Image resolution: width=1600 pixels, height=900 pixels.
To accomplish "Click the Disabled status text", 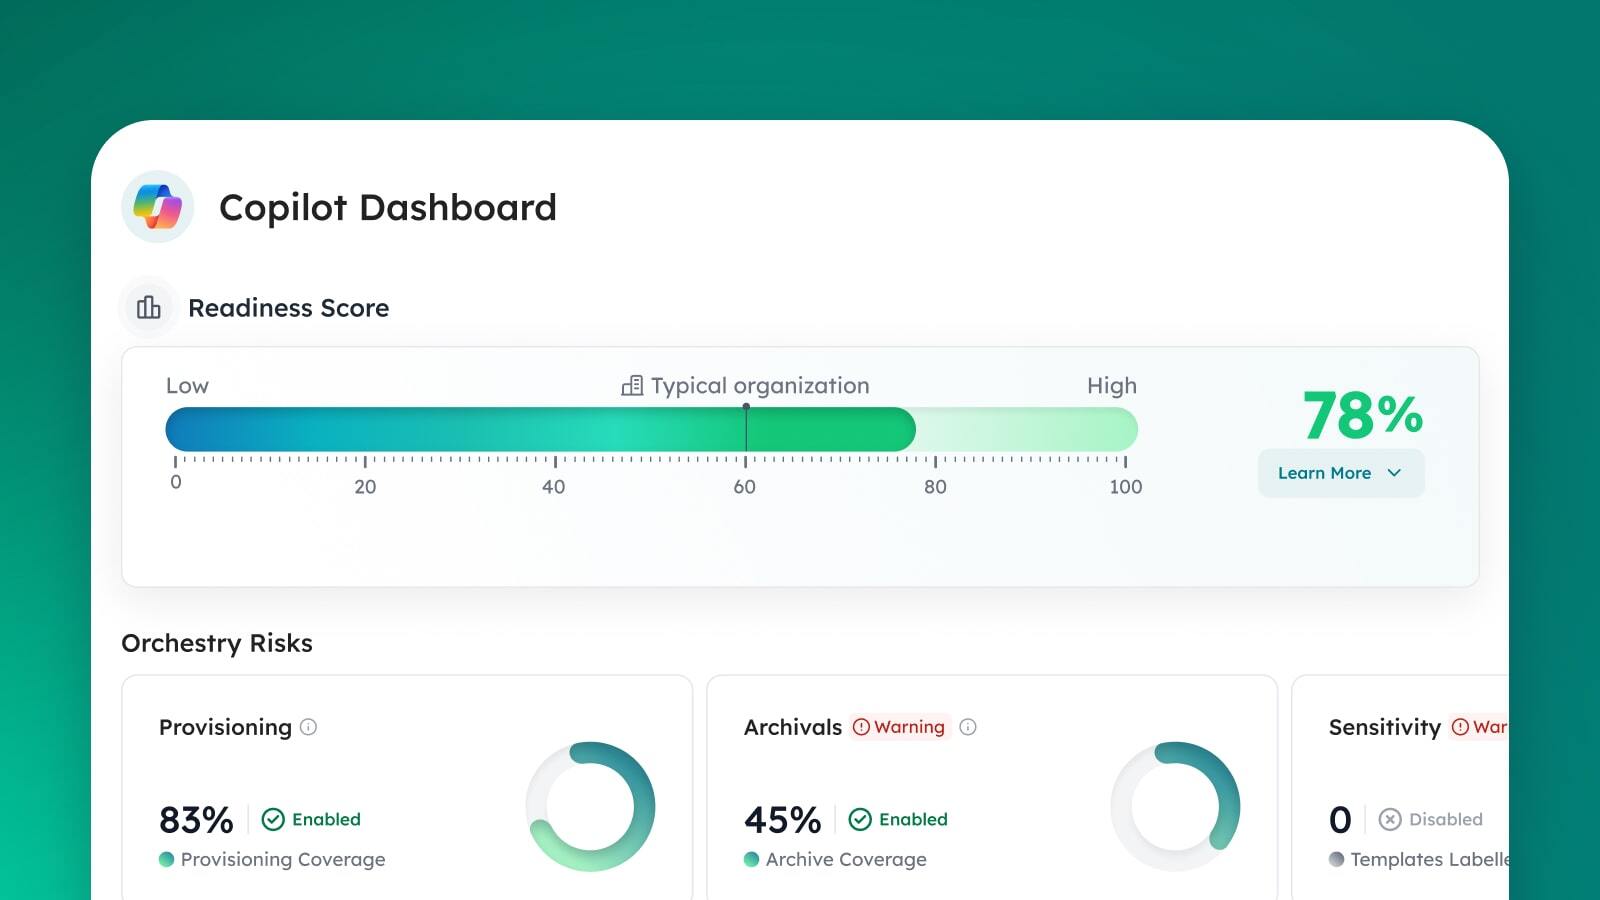I will [x=1446, y=820].
